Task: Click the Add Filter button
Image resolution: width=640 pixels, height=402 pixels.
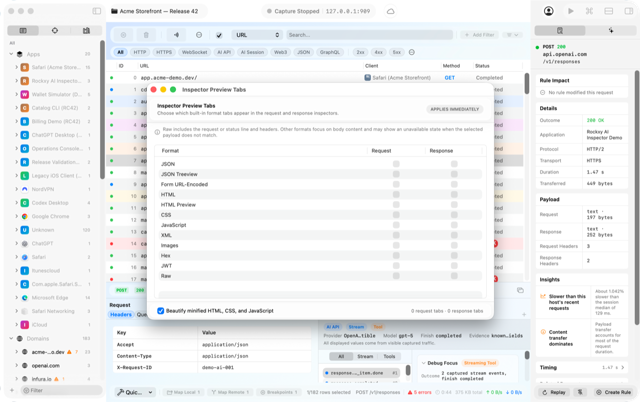Action: click(x=480, y=35)
